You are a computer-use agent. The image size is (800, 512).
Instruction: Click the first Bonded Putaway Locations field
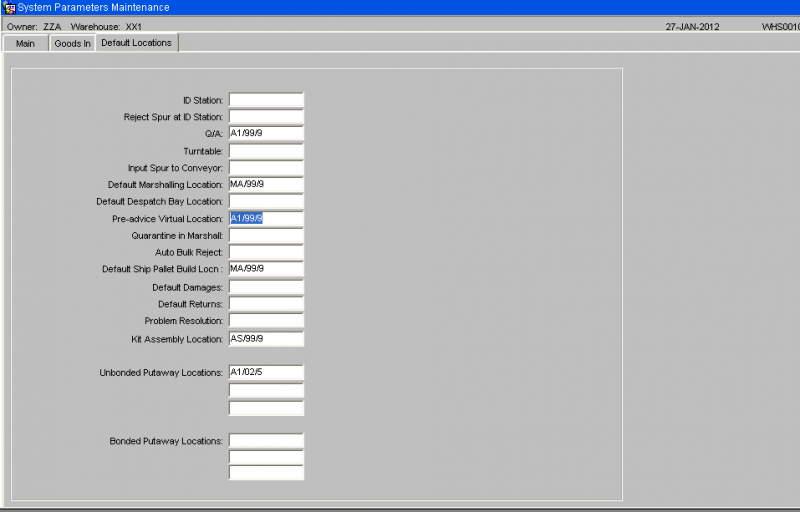pos(266,441)
